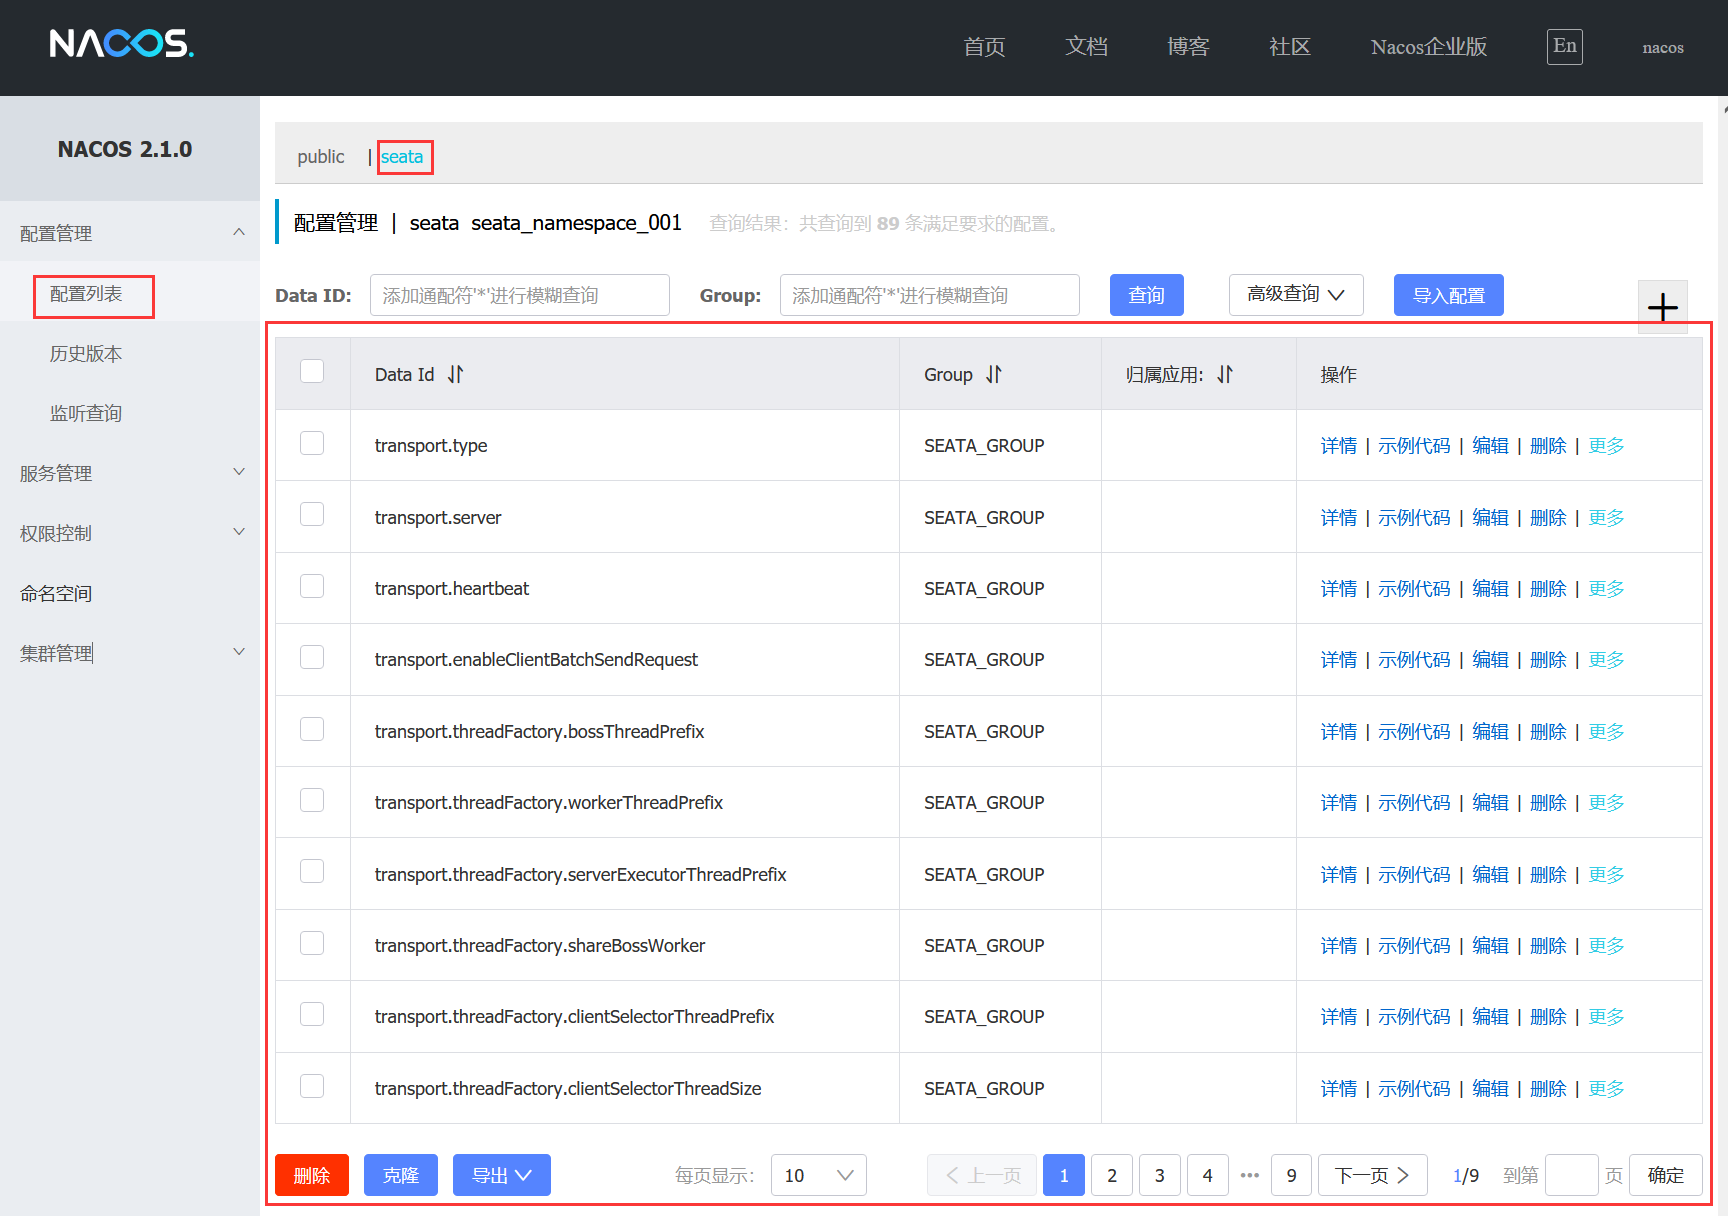The width and height of the screenshot is (1728, 1216).
Task: Select the transport.heartbeat row checkbox
Action: click(x=312, y=586)
